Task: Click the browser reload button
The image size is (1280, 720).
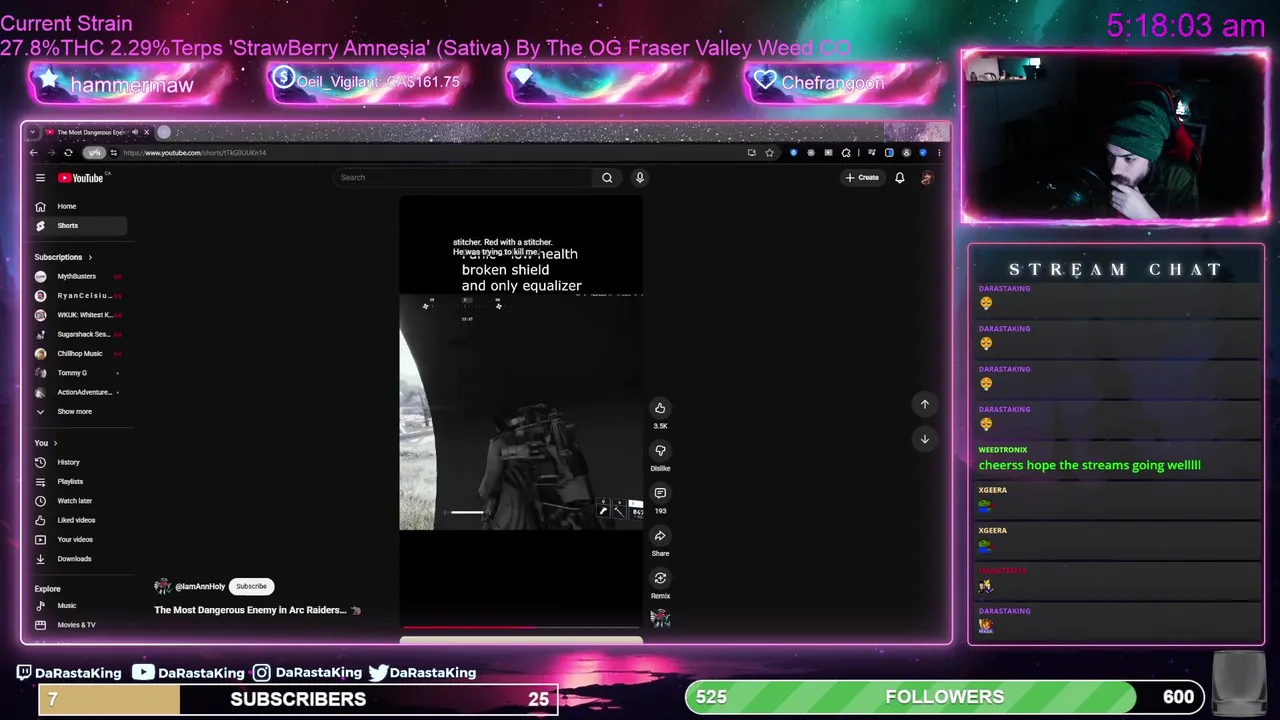Action: tap(68, 153)
